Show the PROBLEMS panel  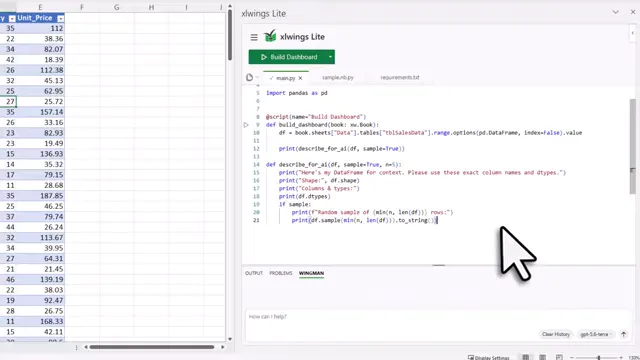[280, 273]
